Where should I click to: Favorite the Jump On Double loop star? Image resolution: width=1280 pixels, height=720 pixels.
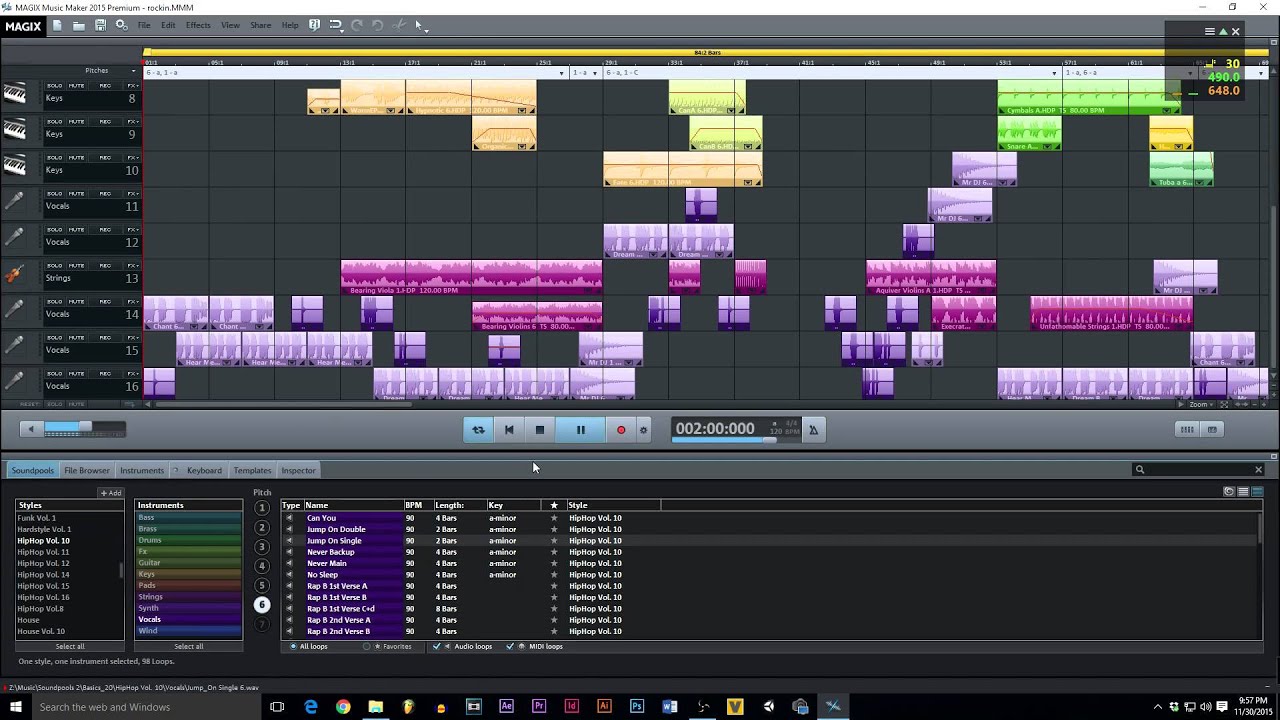[553, 529]
